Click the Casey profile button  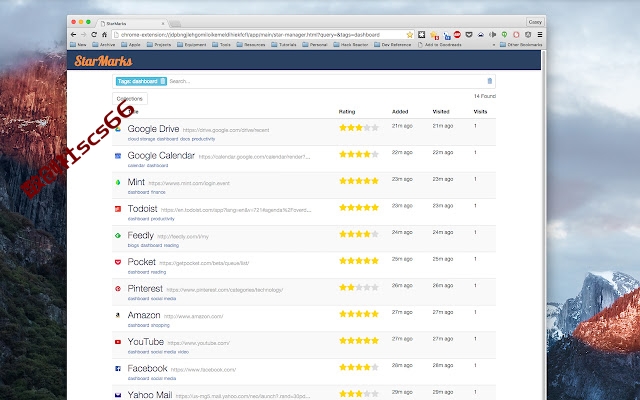click(x=535, y=22)
